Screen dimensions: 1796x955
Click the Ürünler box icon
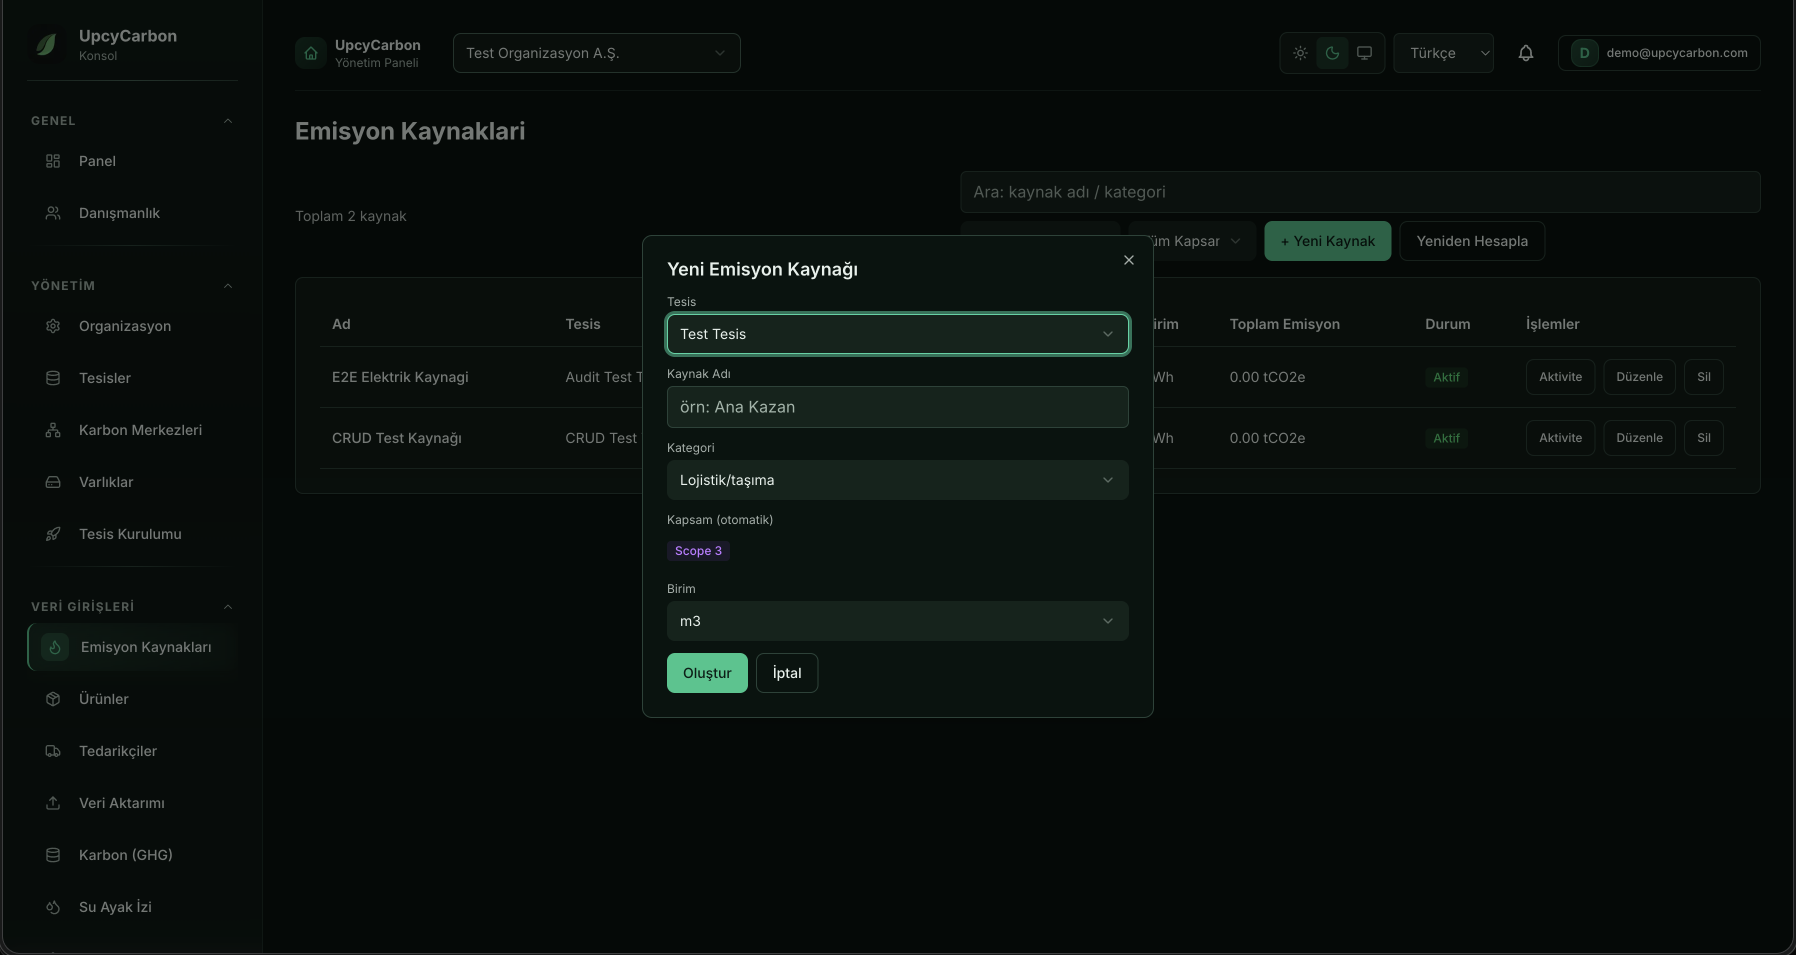tap(53, 699)
